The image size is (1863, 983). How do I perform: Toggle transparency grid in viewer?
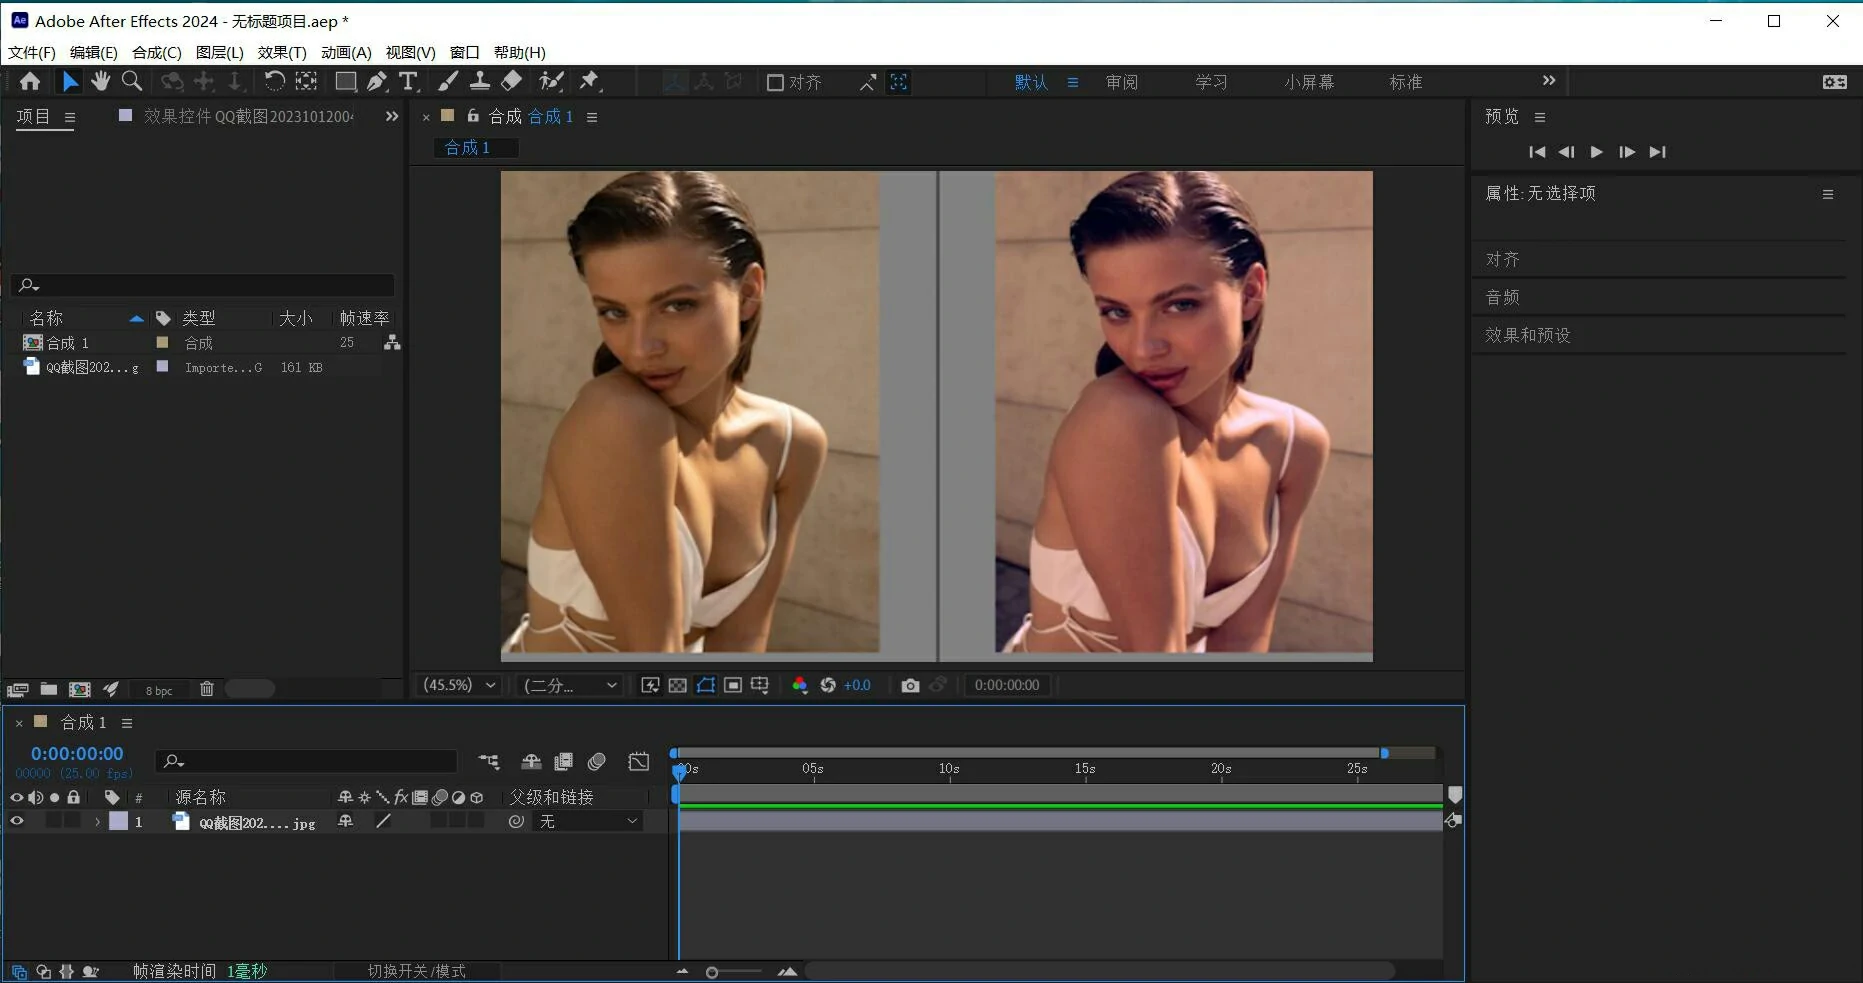coord(678,685)
